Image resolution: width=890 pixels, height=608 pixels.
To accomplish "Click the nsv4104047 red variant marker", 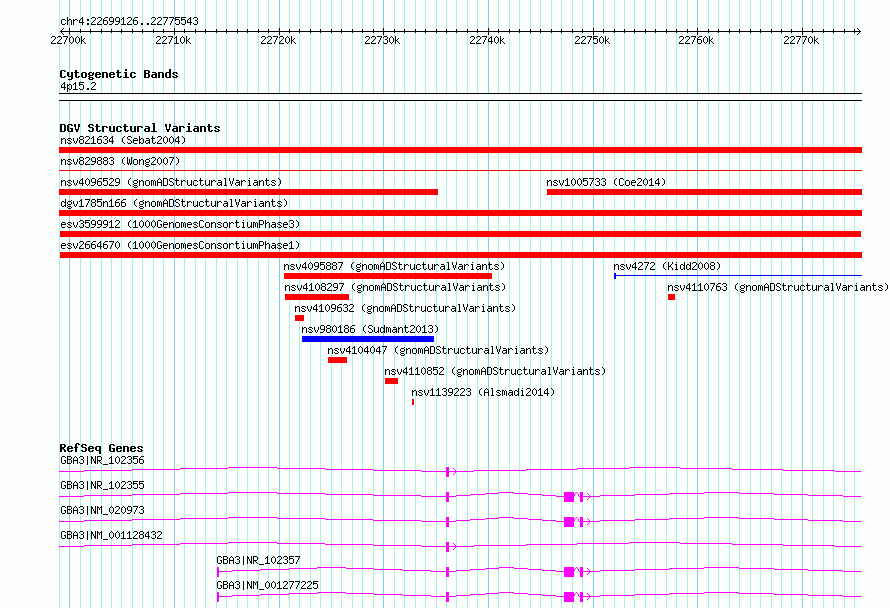I will [x=337, y=360].
